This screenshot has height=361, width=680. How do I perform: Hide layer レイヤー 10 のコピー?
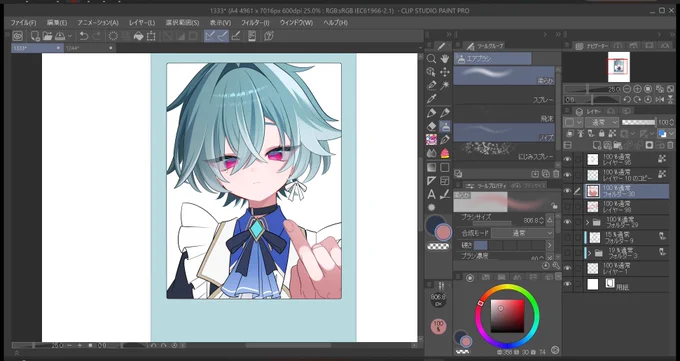point(567,175)
